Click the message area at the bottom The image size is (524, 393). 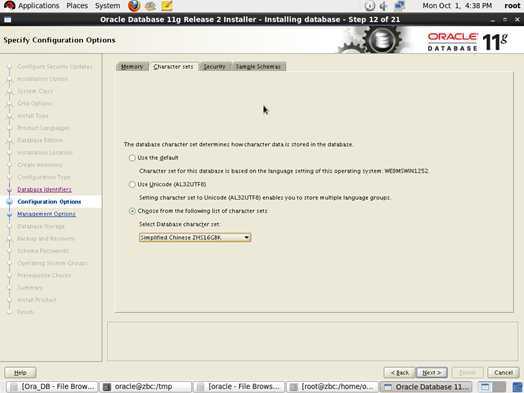313,341
